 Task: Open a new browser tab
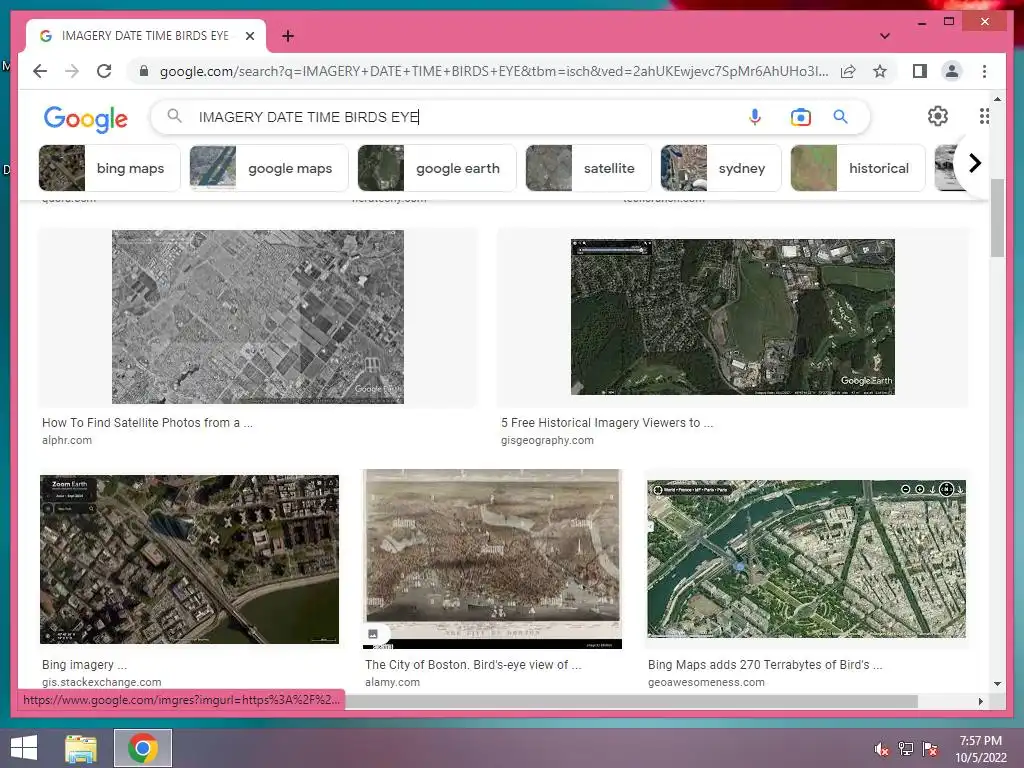(x=288, y=36)
